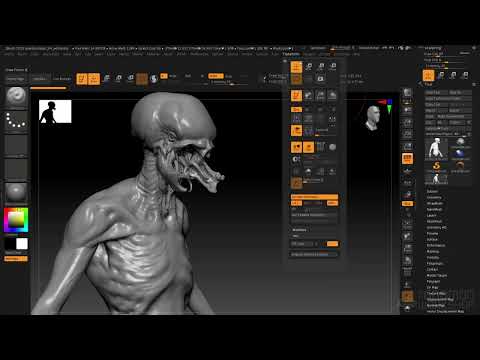Click Rotate icon at top of Tool palette

tap(465, 75)
